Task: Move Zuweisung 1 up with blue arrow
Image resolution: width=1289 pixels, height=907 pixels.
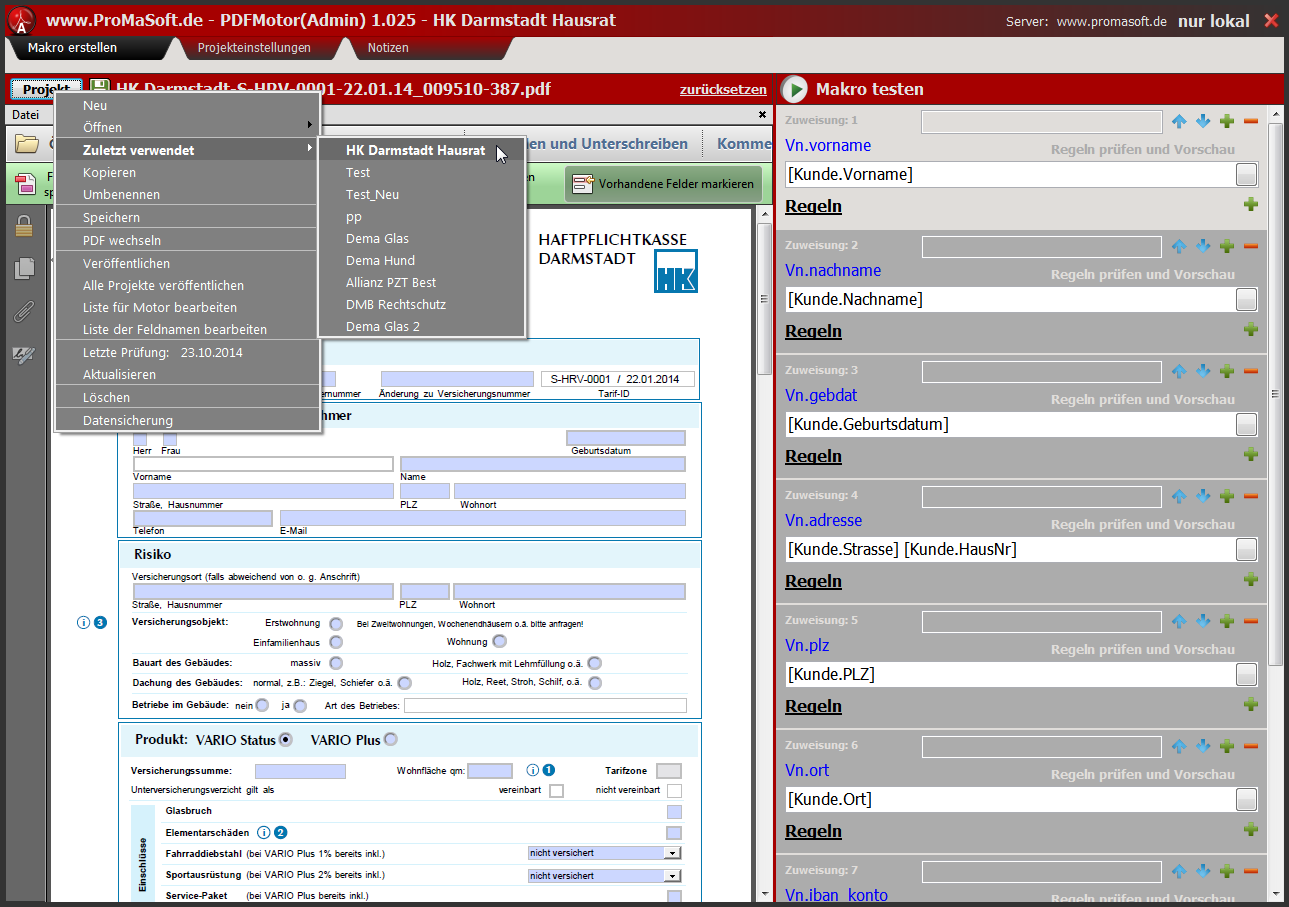Action: pos(1179,121)
